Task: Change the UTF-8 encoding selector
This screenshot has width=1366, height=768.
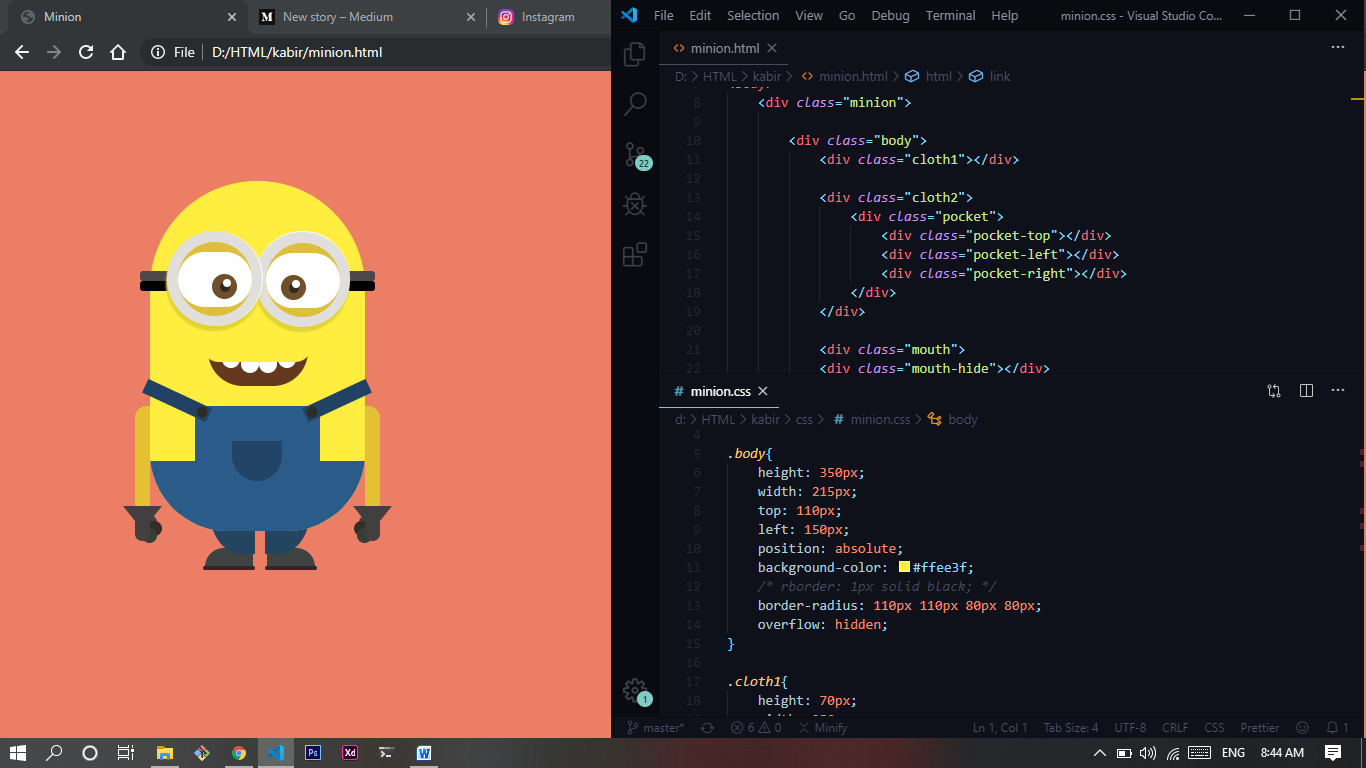Action: pyautogui.click(x=1131, y=728)
